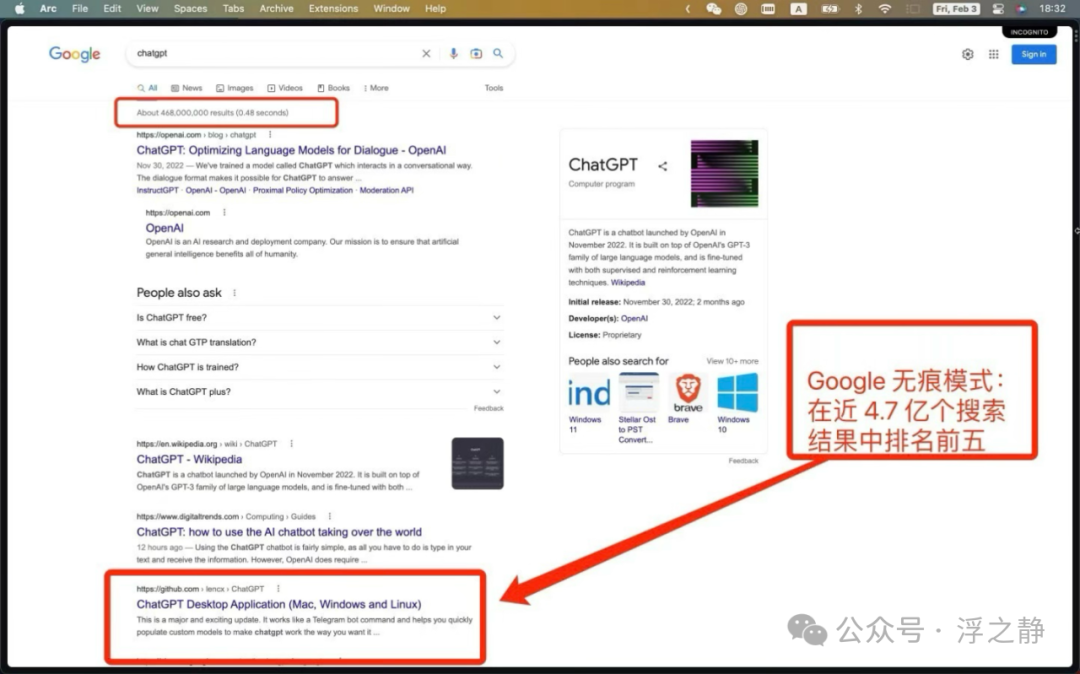The image size is (1080, 674).
Task: Start a voice search with the microphone icon
Action: click(x=453, y=54)
